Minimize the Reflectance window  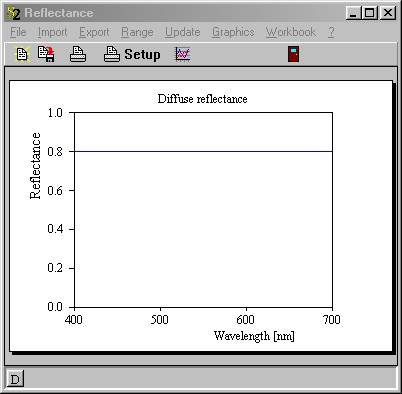(354, 13)
